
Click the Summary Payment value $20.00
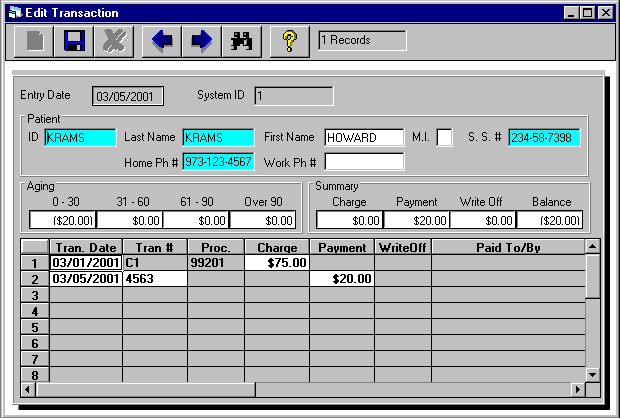[x=417, y=220]
